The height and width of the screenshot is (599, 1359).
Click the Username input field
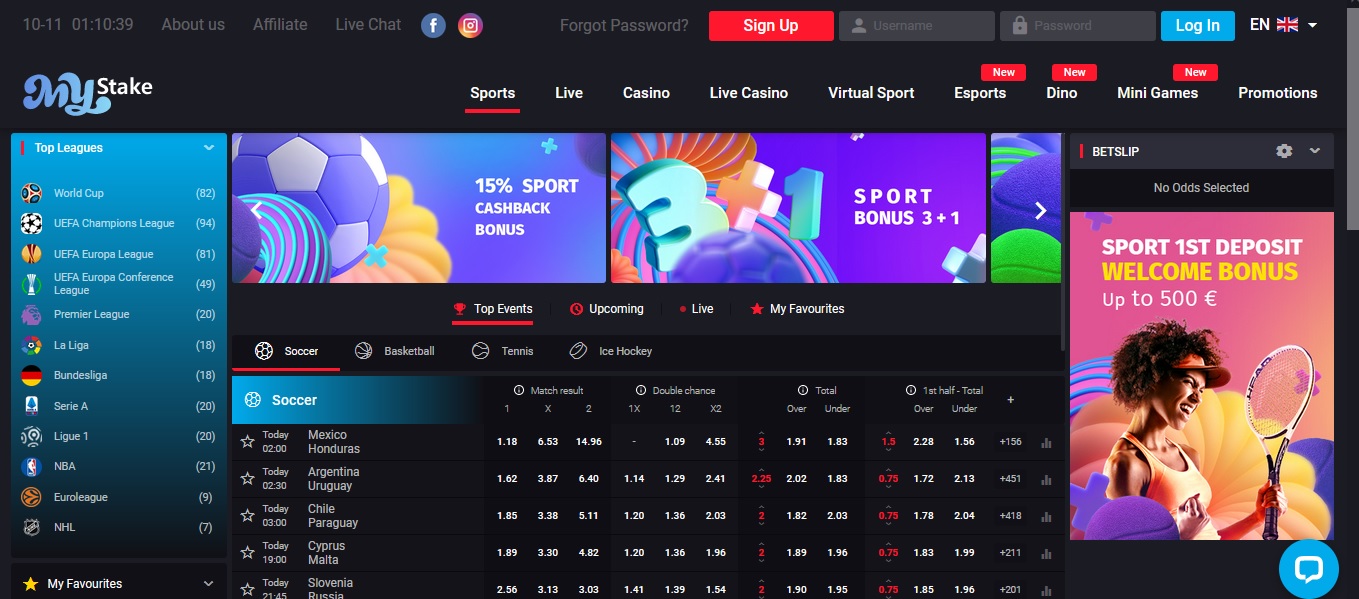[917, 26]
